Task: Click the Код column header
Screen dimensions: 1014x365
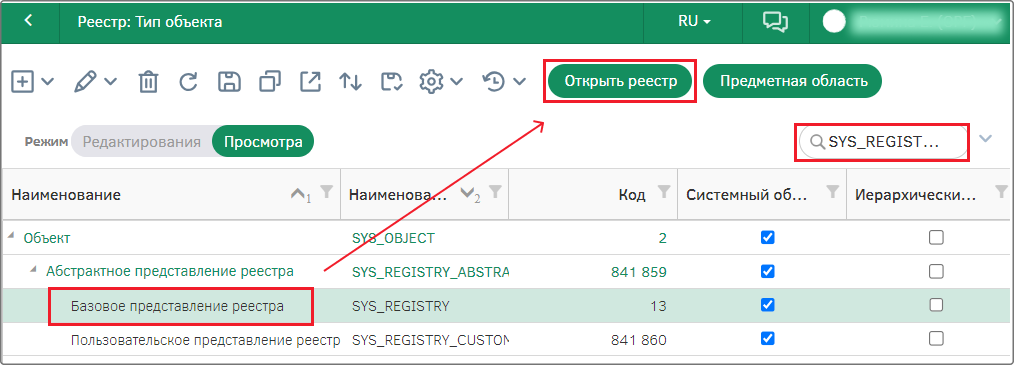Action: pyautogui.click(x=632, y=195)
